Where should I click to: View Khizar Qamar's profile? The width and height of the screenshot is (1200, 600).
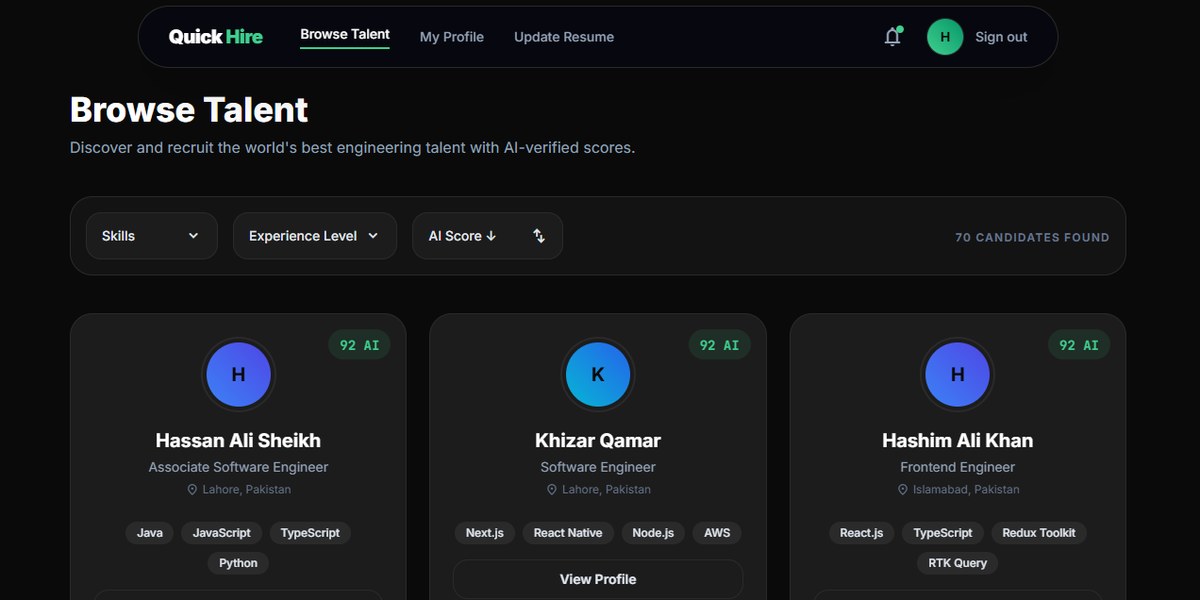coord(598,579)
